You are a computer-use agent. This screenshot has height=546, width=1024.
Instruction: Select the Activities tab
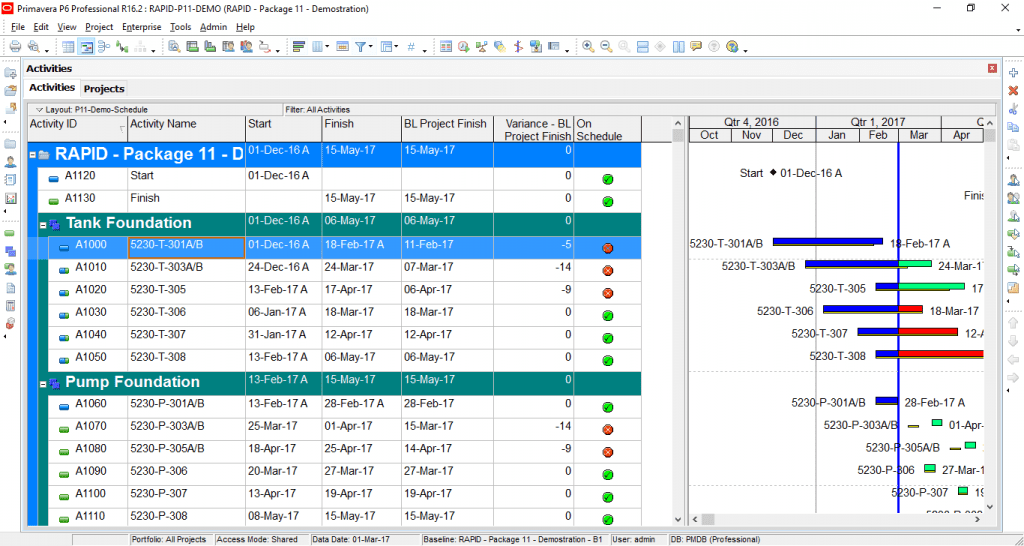coord(52,88)
